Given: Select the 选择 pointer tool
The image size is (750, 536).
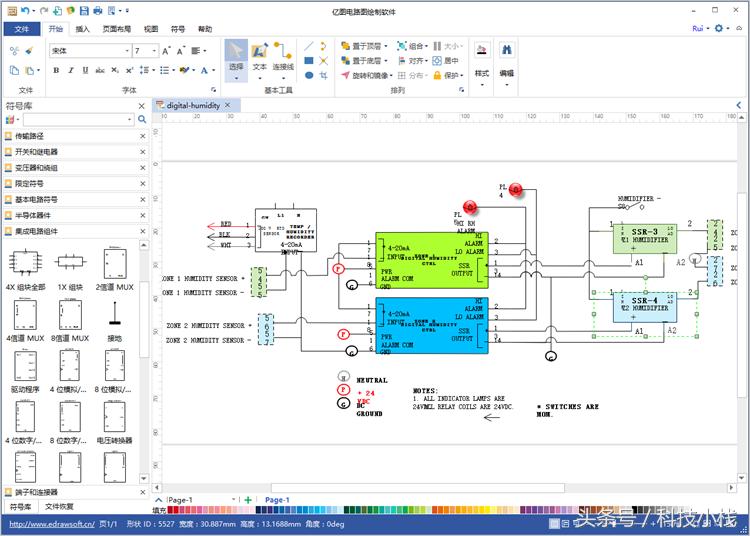Looking at the screenshot, I should (236, 56).
